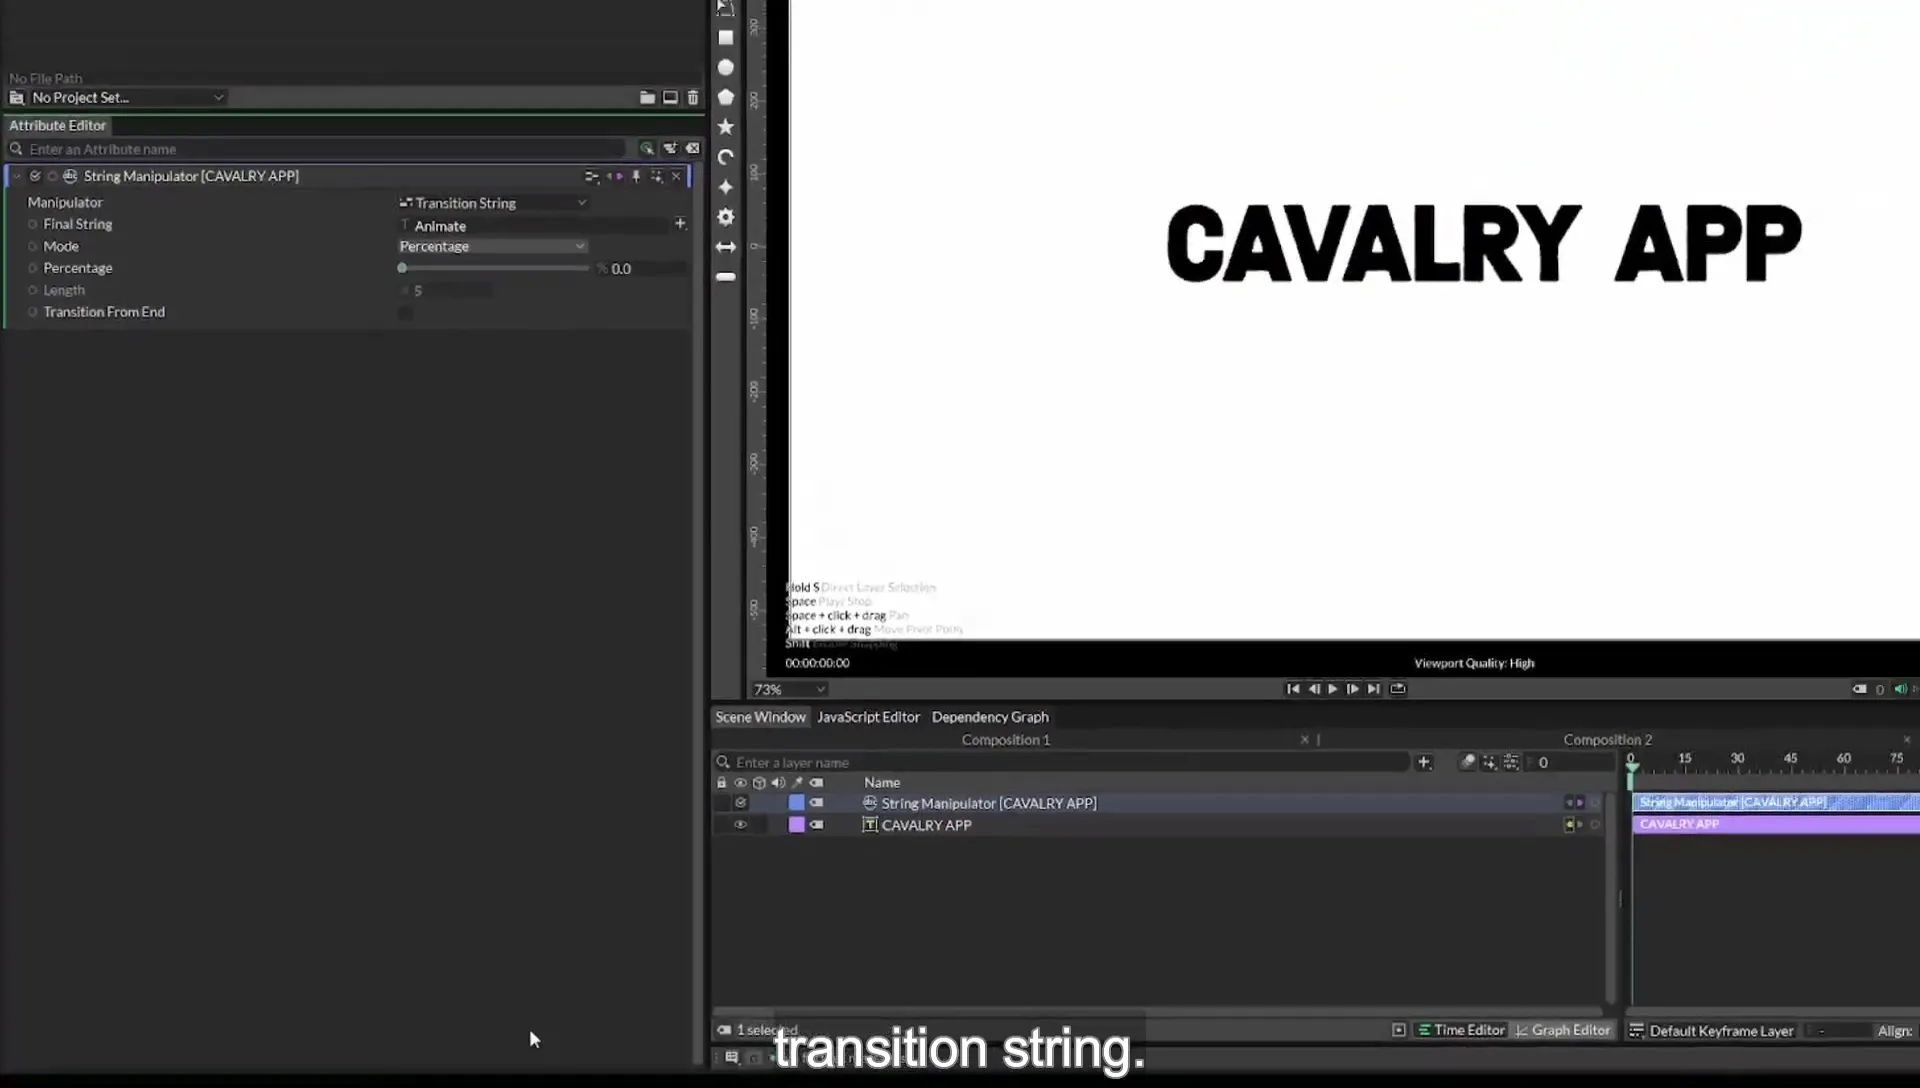Viewport: 1920px width, 1088px height.
Task: Toggle viewport audio speaker icon
Action: [1900, 689]
